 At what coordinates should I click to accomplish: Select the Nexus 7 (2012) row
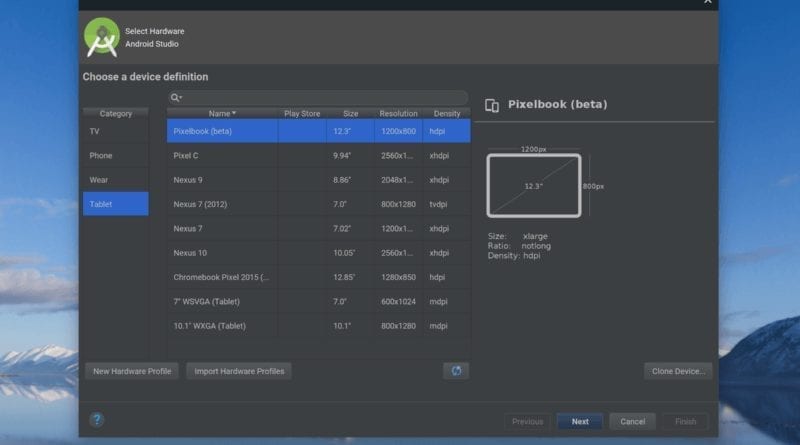(318, 204)
